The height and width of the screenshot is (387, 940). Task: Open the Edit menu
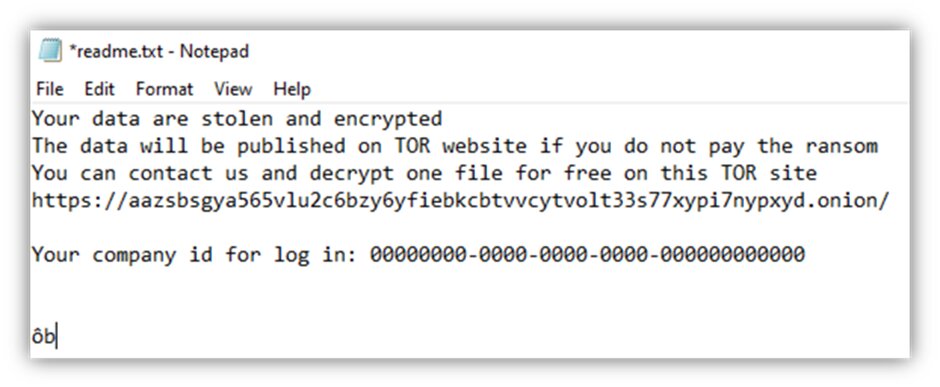tap(99, 89)
